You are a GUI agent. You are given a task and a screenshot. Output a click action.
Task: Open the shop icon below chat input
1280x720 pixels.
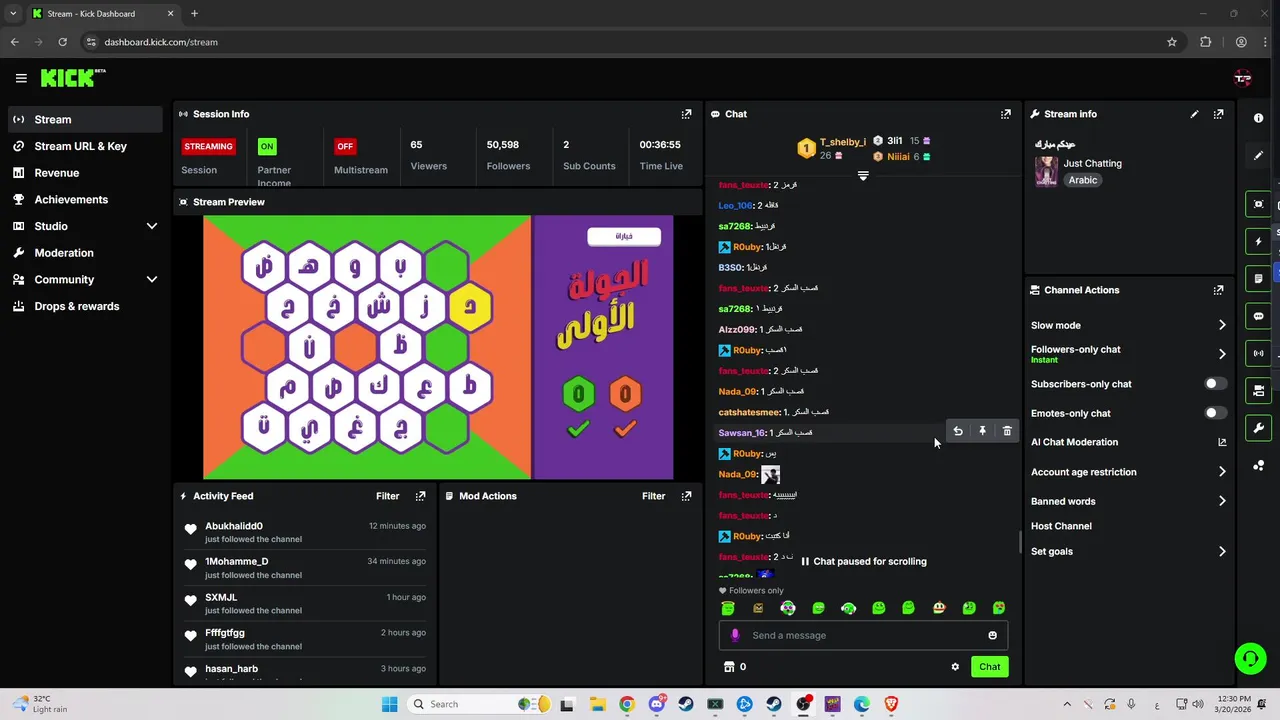[729, 667]
